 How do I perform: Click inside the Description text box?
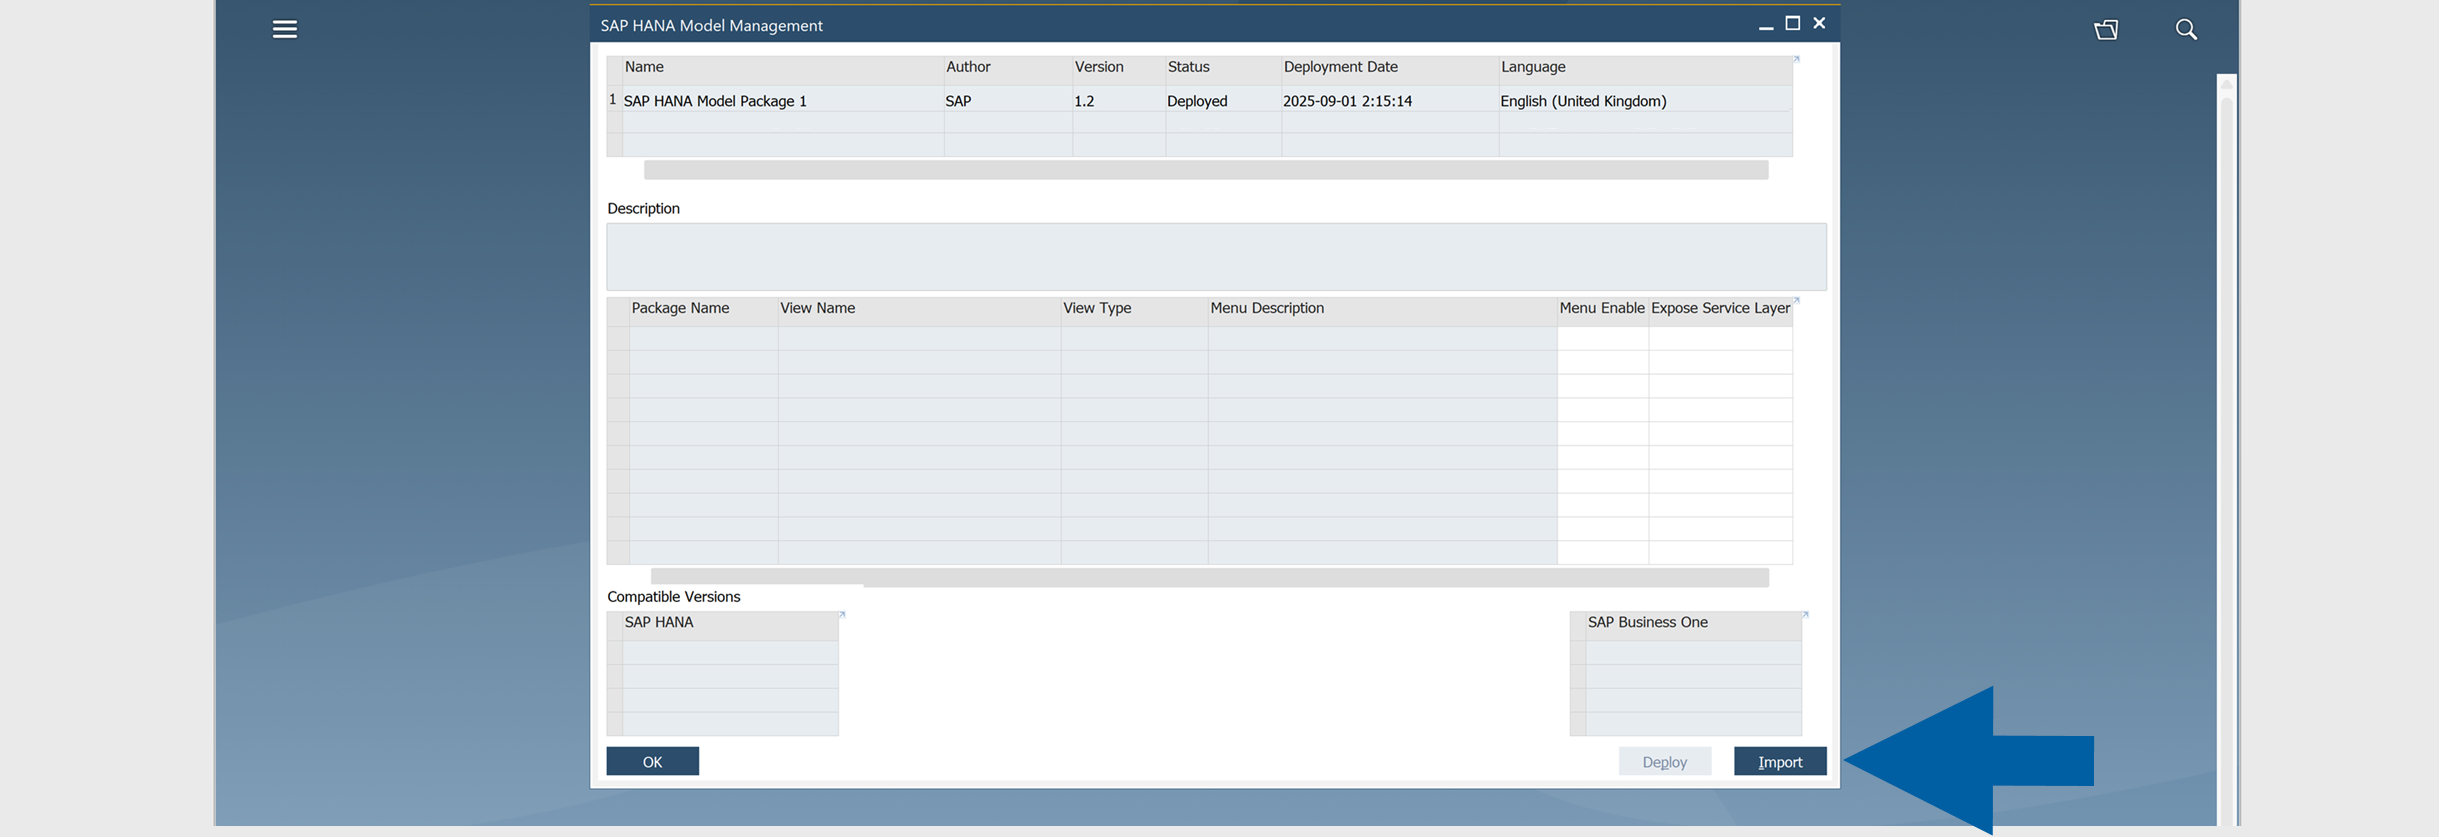pos(1216,256)
